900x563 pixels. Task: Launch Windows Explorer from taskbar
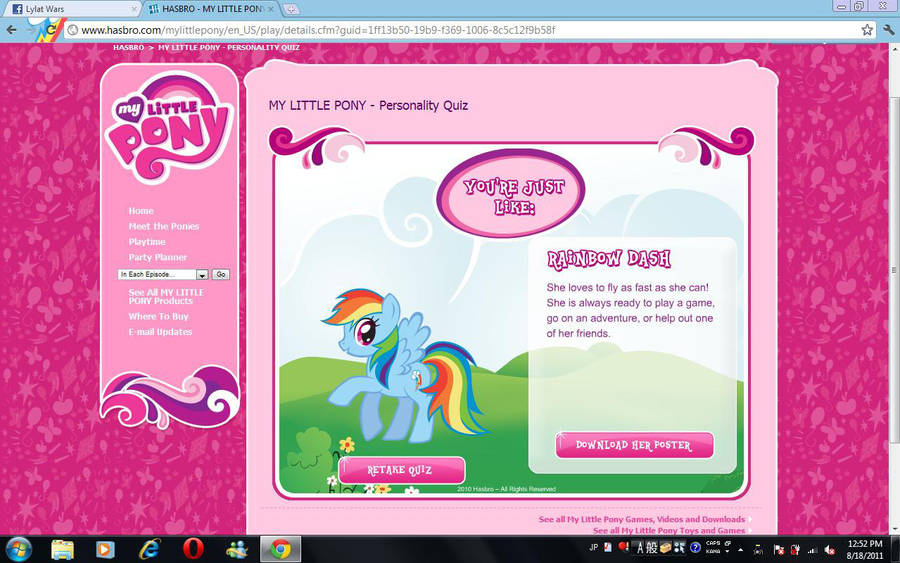tap(62, 550)
